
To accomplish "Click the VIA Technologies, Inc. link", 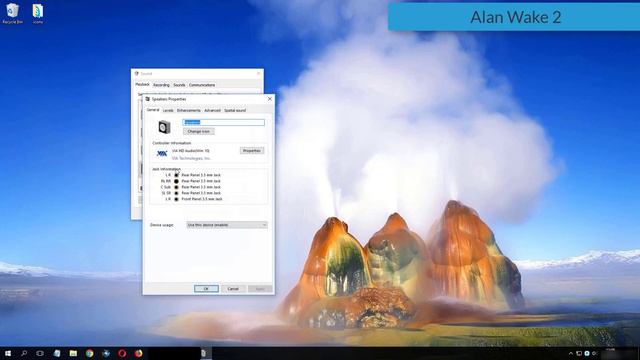I will [x=191, y=158].
